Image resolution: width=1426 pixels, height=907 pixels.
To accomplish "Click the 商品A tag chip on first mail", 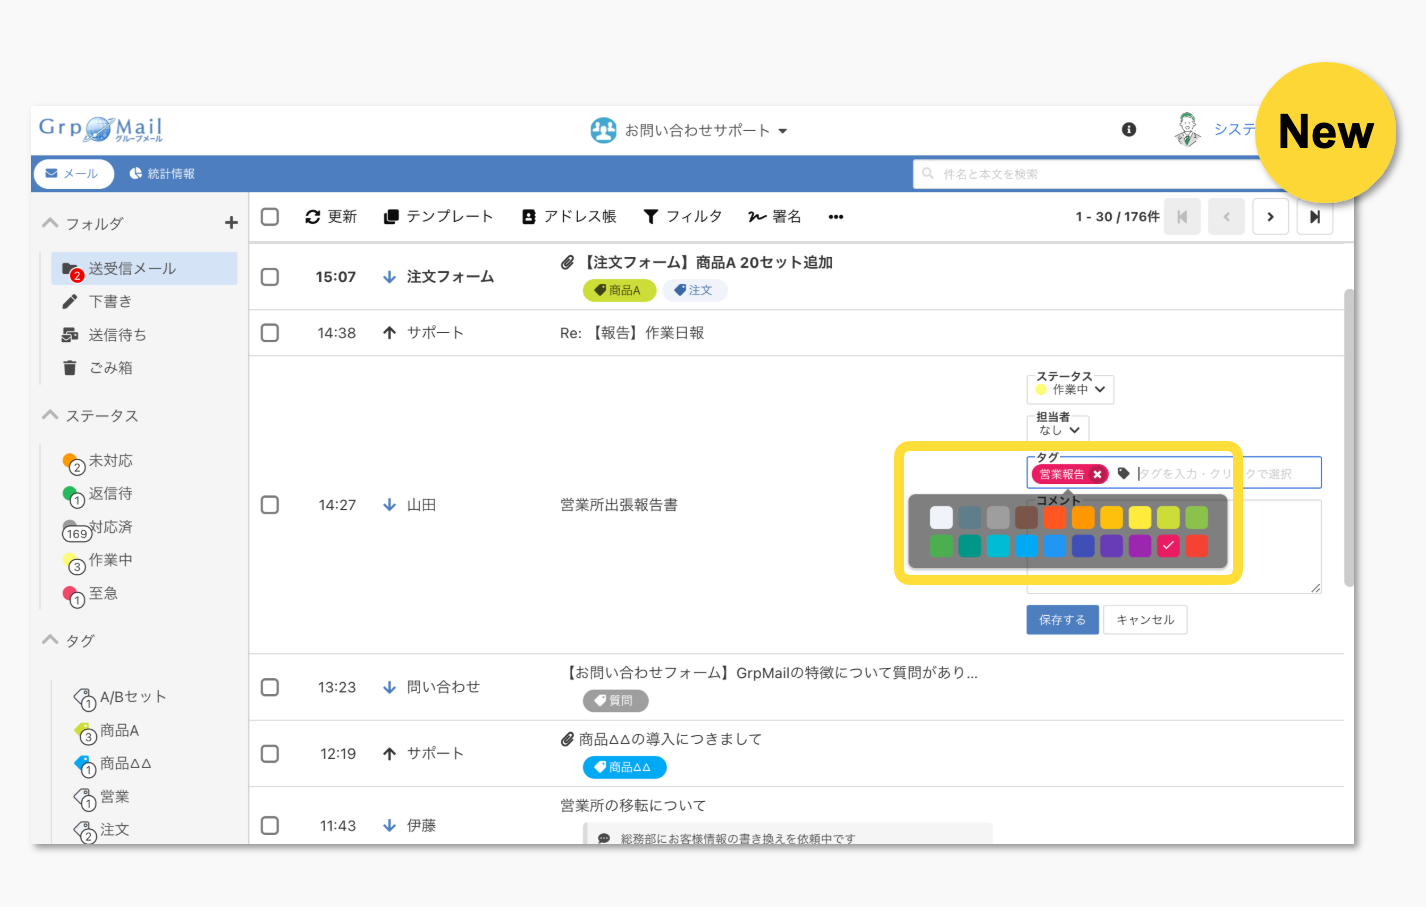I will pyautogui.click(x=619, y=290).
